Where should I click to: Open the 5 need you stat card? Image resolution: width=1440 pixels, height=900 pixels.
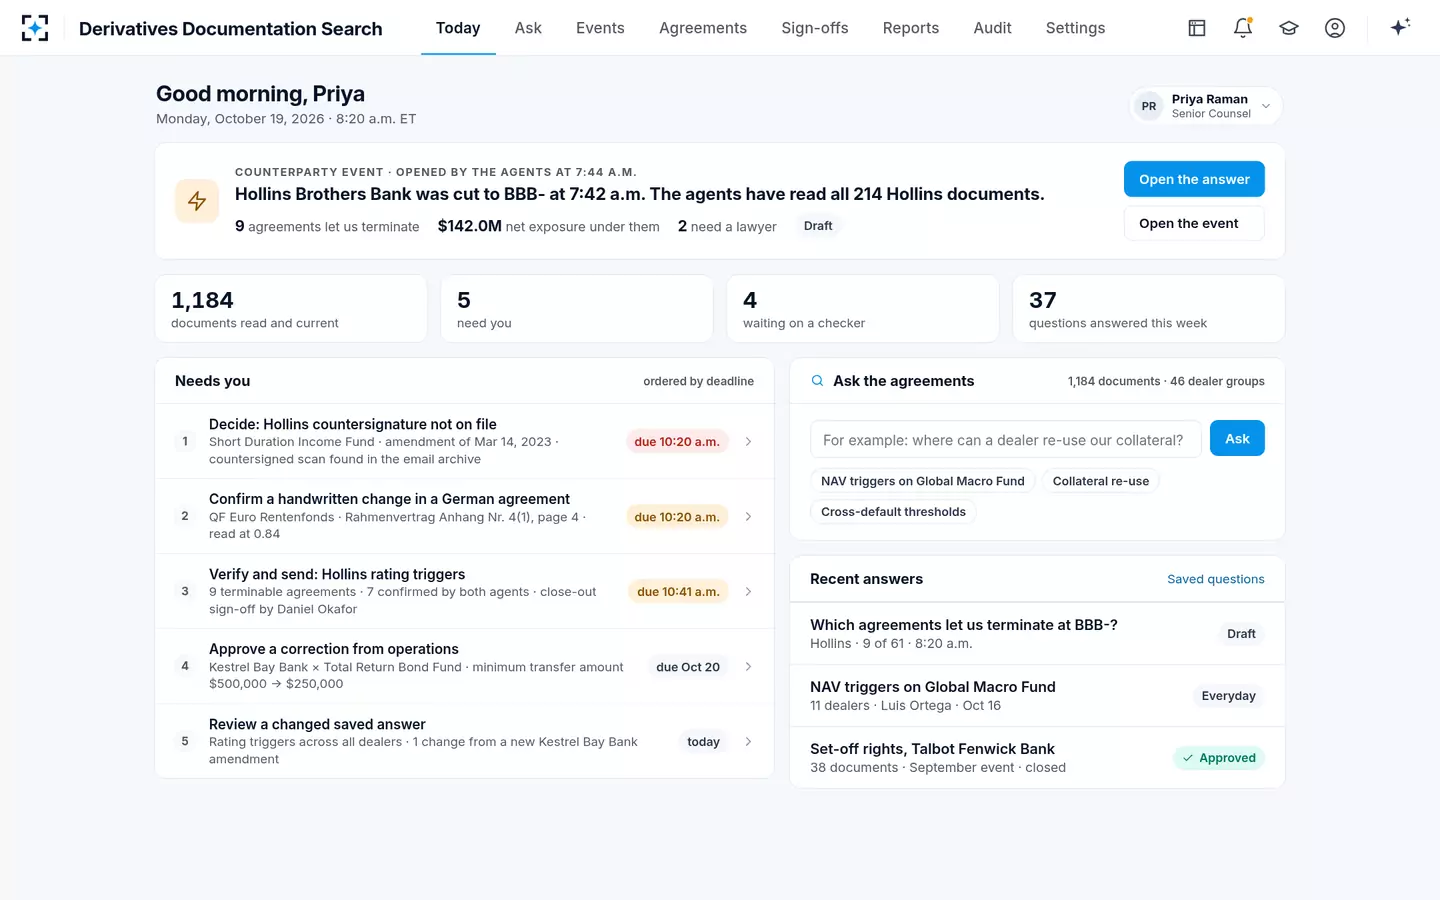577,309
